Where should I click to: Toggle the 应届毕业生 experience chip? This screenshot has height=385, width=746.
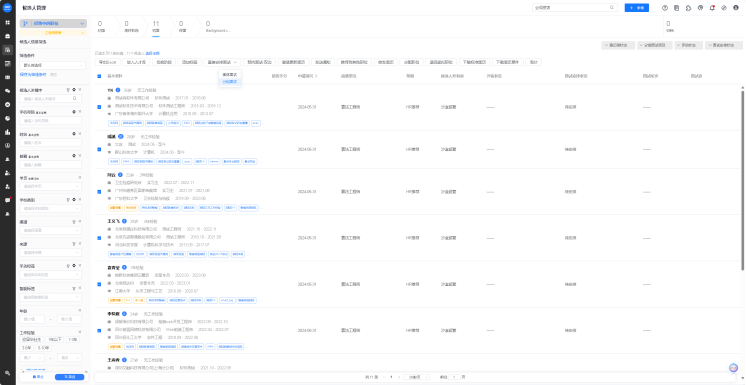click(x=32, y=340)
